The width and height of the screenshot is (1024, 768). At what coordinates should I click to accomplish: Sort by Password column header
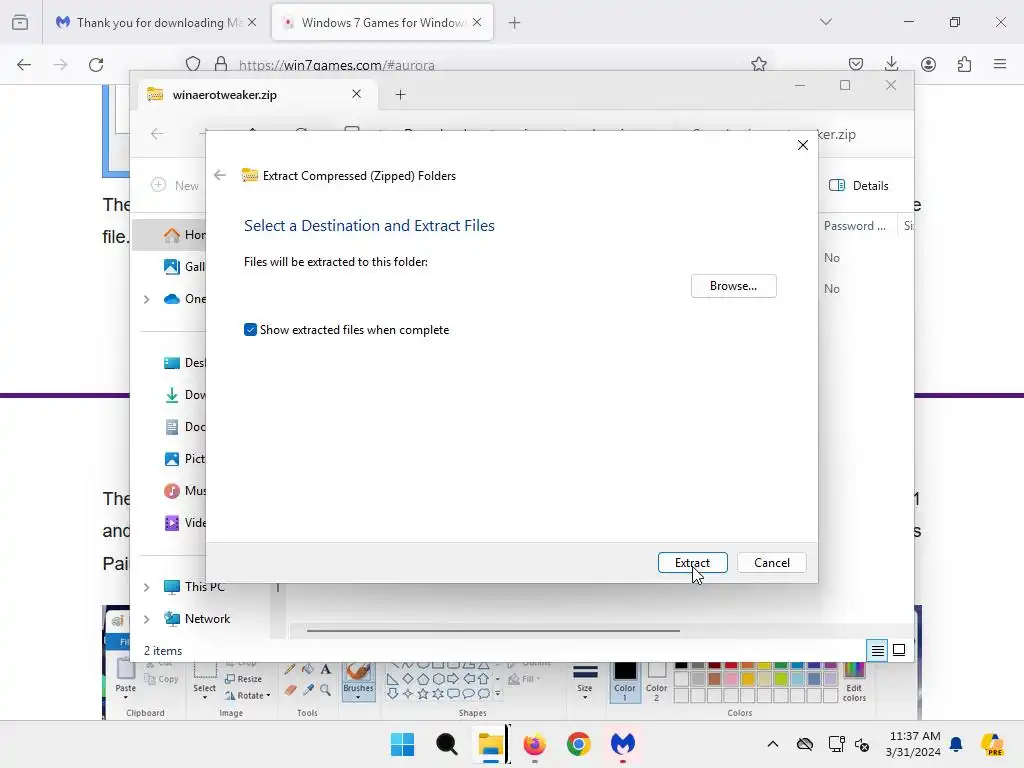point(855,226)
